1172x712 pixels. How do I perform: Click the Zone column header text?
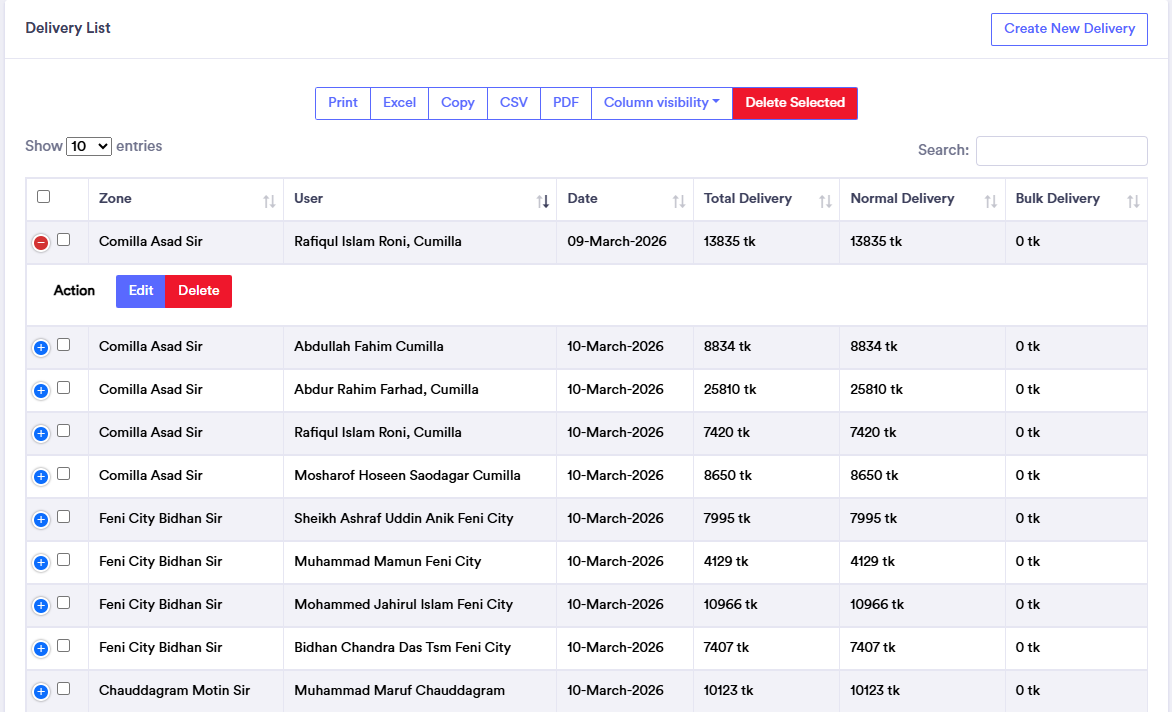coord(115,199)
